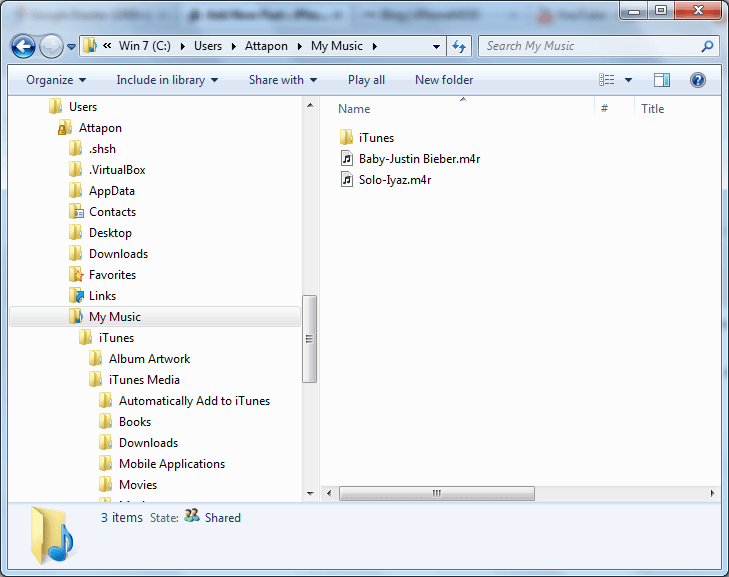
Task: Select Solo-Iyaz.m4r file icon
Action: tap(347, 179)
